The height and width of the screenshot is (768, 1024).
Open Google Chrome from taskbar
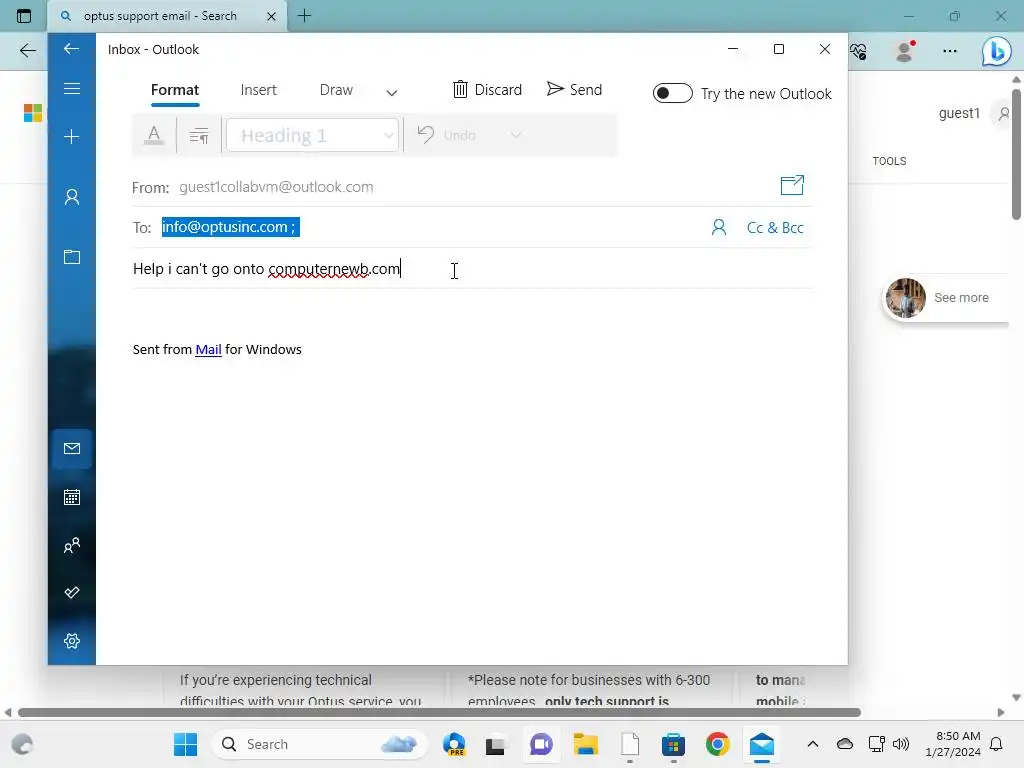click(x=717, y=744)
